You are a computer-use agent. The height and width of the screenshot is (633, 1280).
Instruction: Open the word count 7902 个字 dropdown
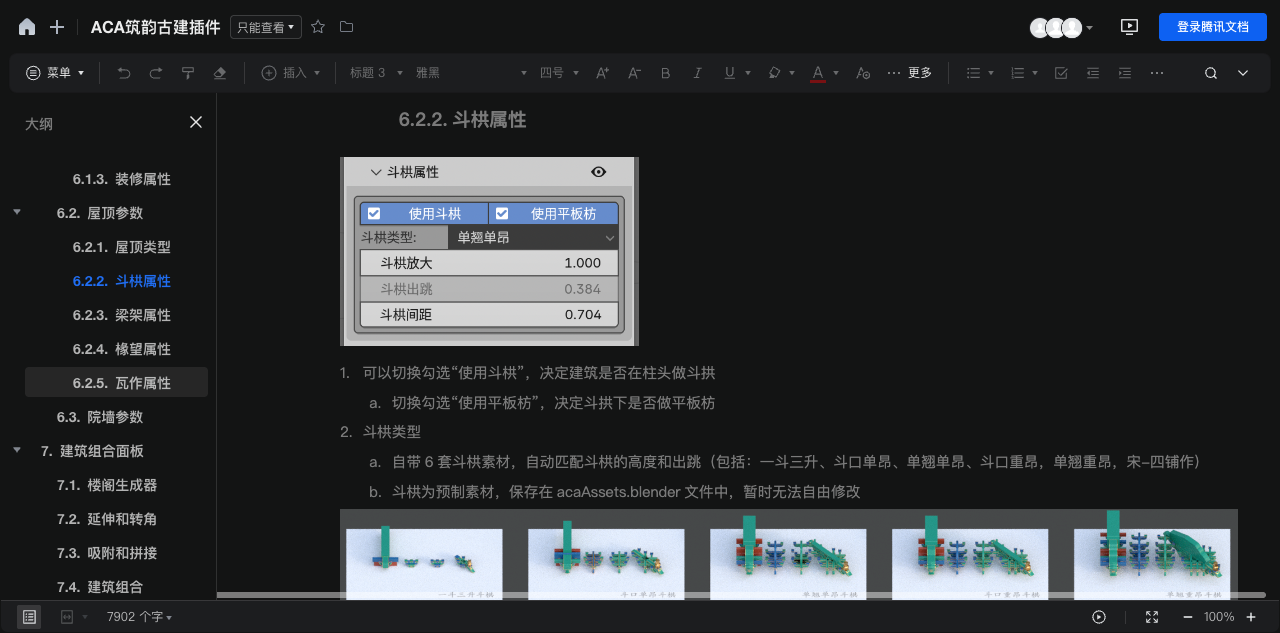click(139, 617)
